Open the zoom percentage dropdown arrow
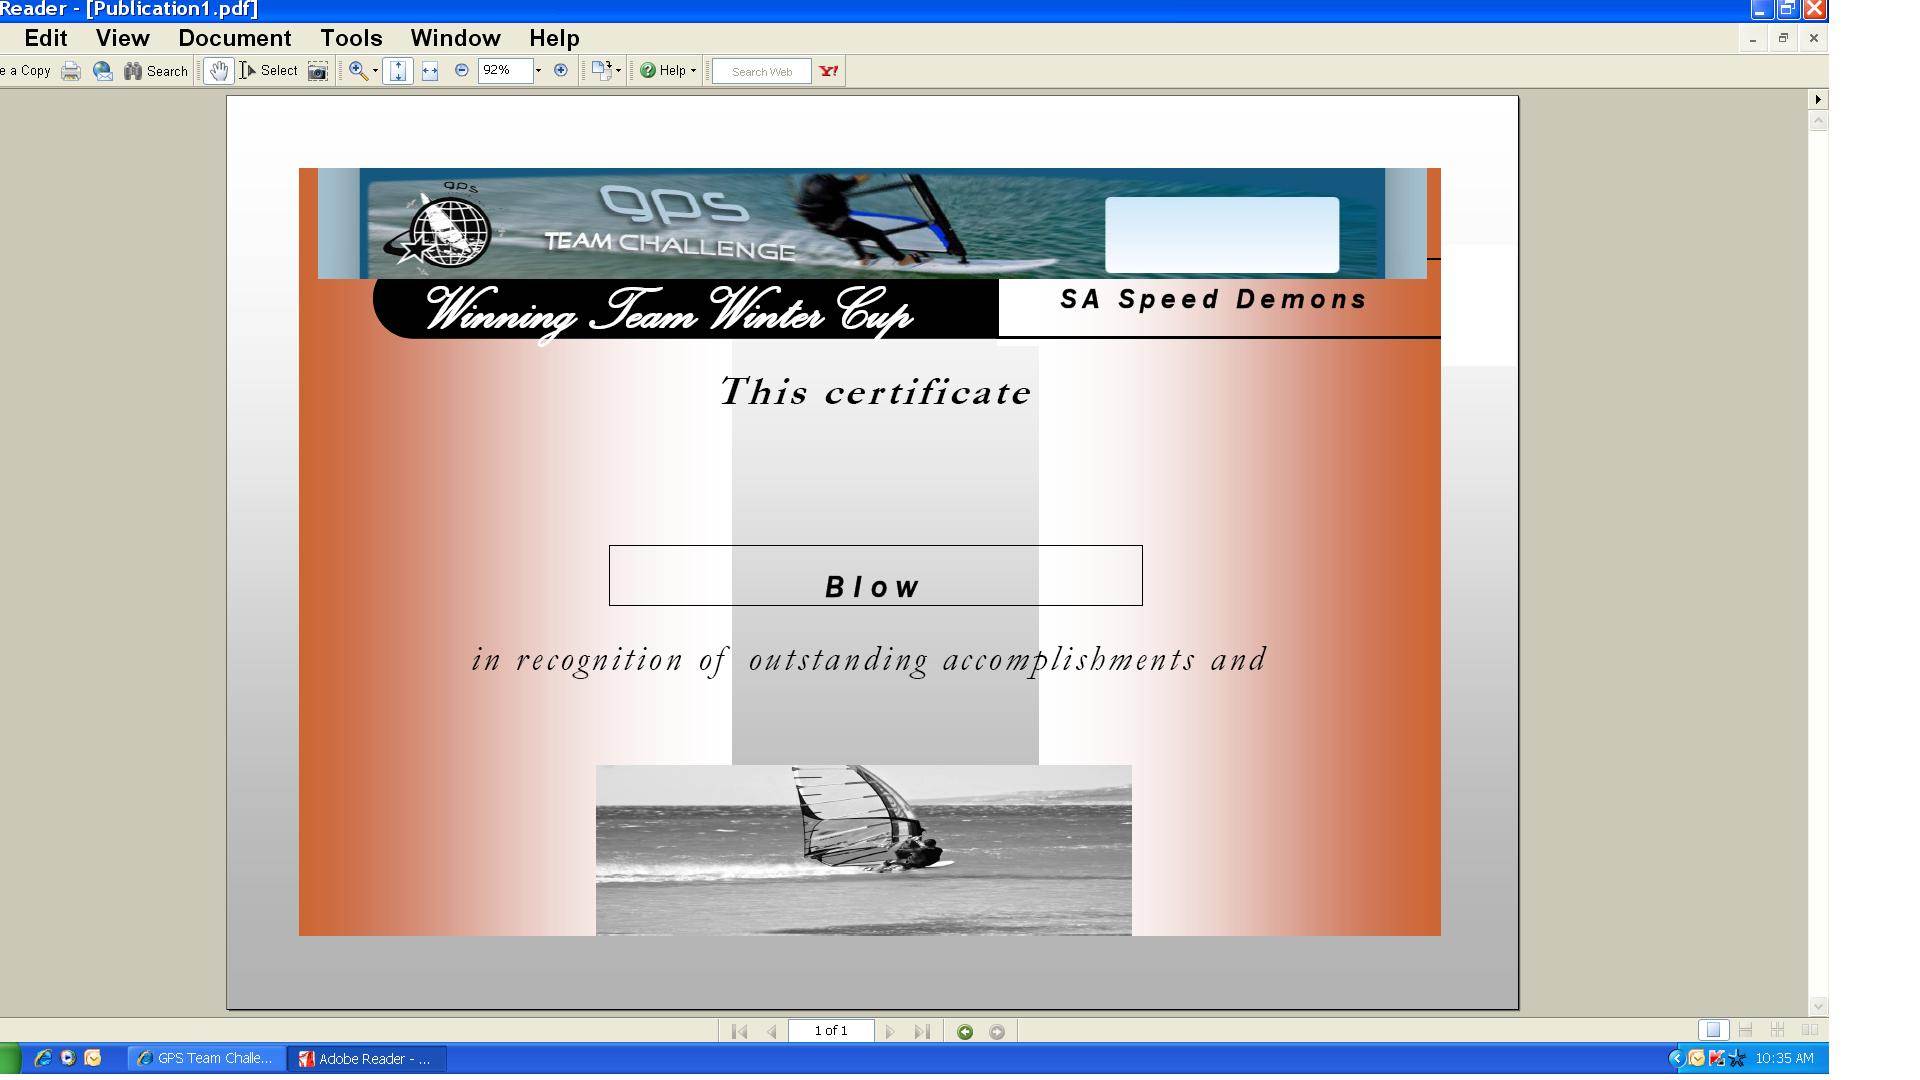Viewport: 1920px width, 1080px height. (x=538, y=70)
